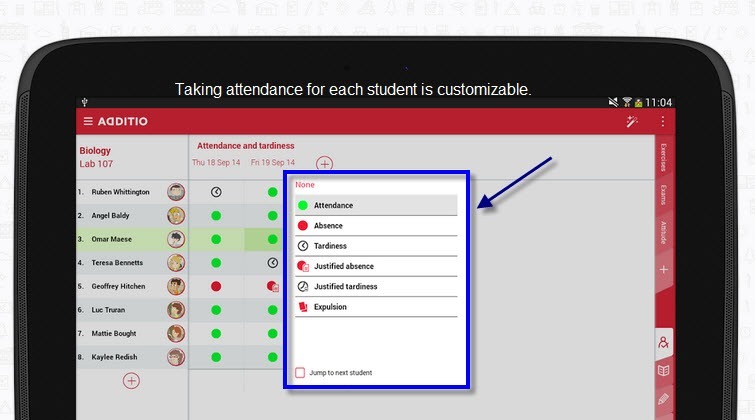Select student name Omar Maese
755x420 pixels.
pyautogui.click(x=111, y=239)
